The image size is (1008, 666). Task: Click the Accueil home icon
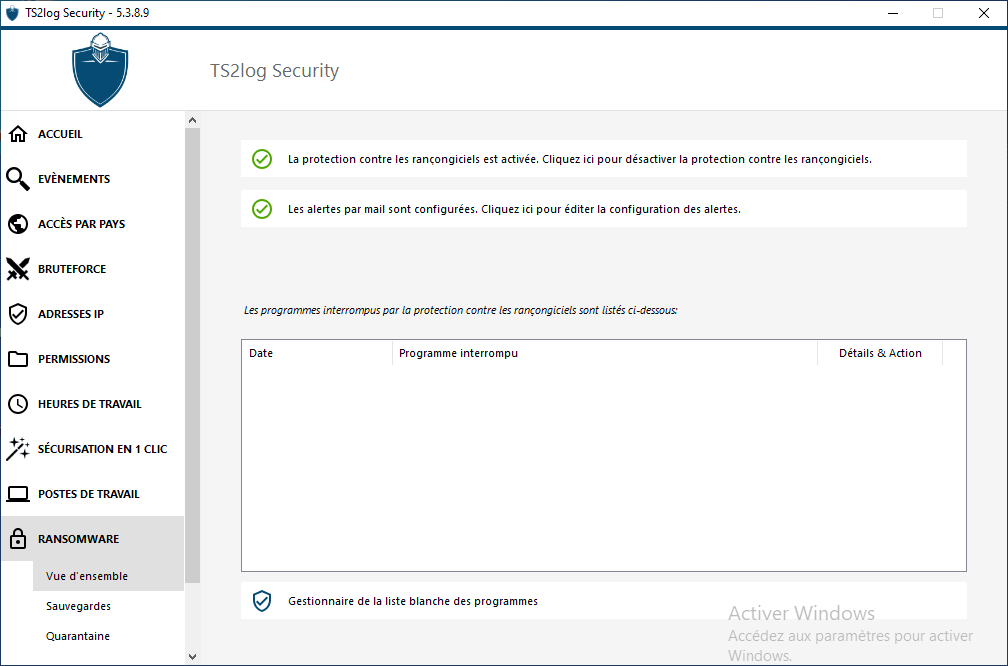(18, 134)
